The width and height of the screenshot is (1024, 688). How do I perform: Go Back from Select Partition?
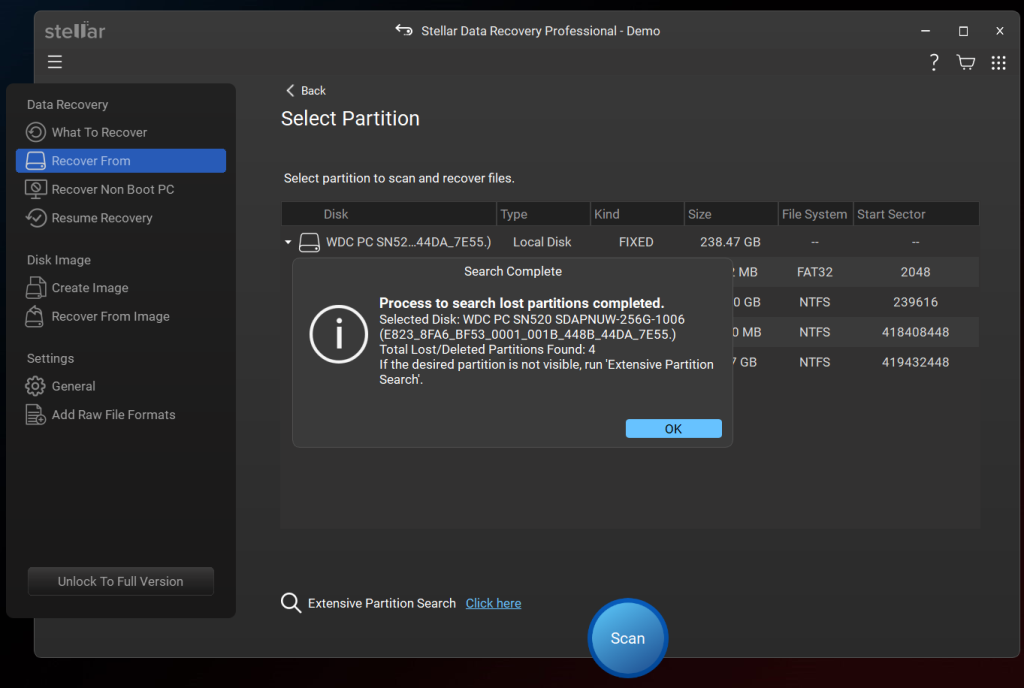pyautogui.click(x=306, y=91)
